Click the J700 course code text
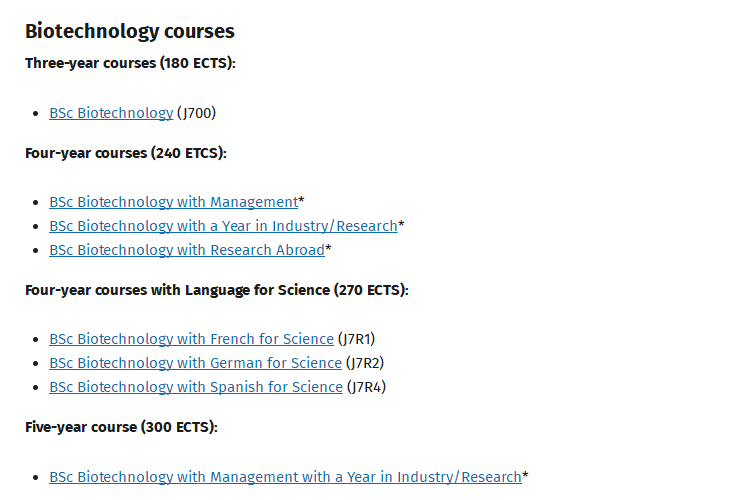The image size is (748, 500). pos(197,113)
